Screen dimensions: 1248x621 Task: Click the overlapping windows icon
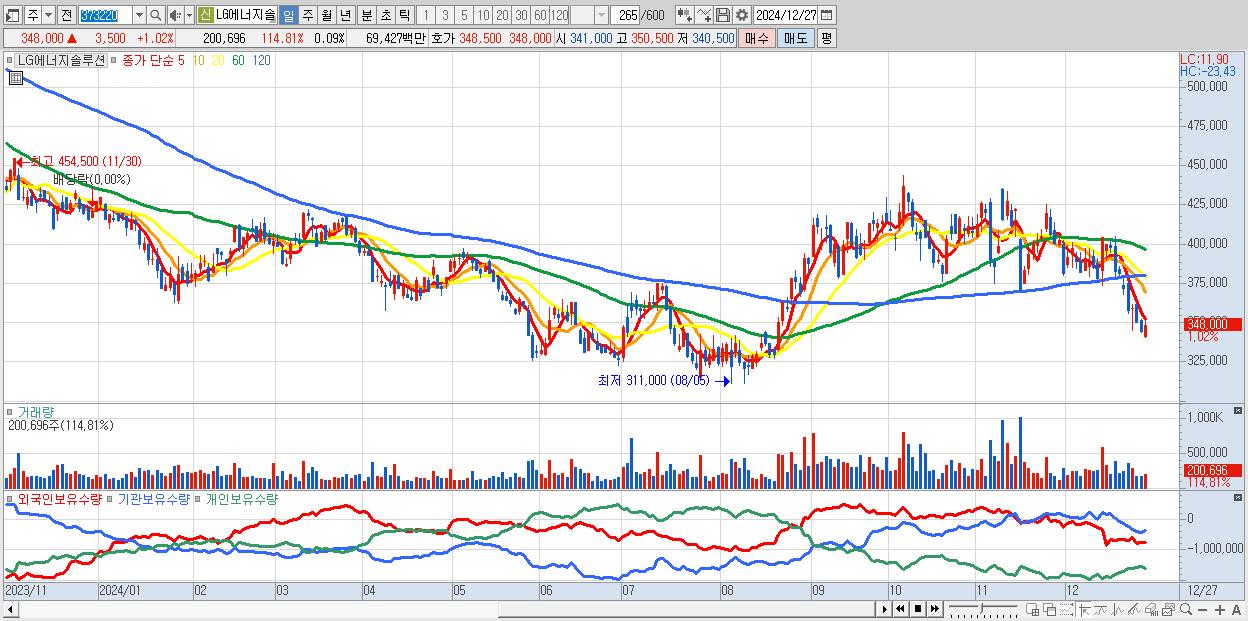(x=1050, y=610)
